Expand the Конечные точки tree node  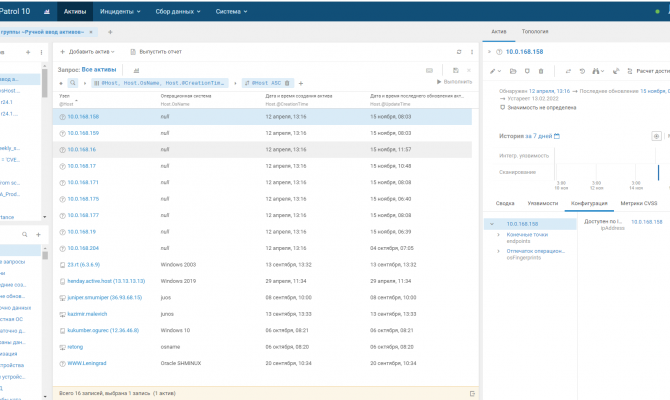tap(499, 235)
